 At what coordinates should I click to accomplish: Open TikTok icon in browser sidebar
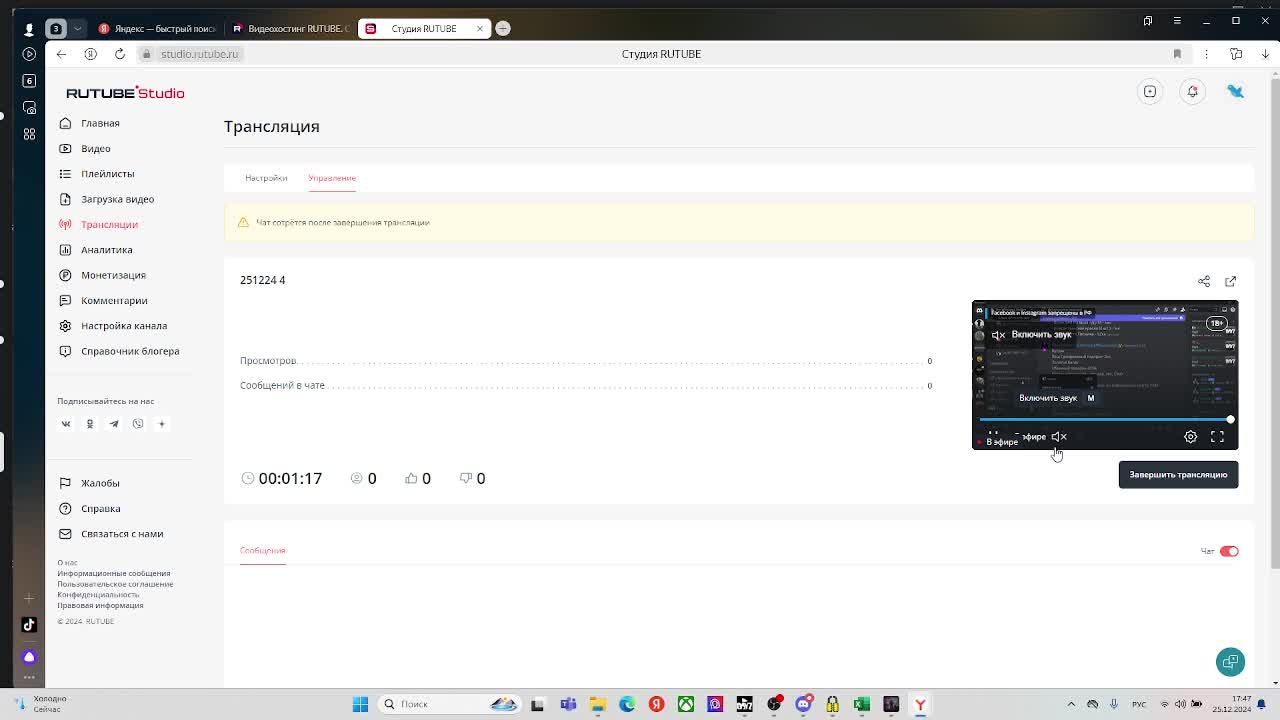pos(29,625)
